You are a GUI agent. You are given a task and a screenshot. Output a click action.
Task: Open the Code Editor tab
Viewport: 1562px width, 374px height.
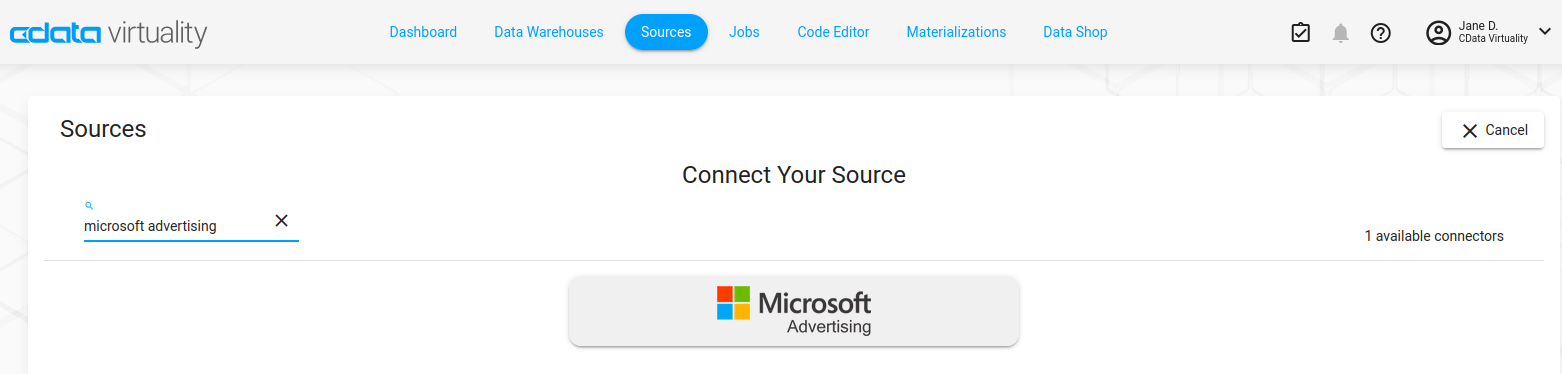833,32
